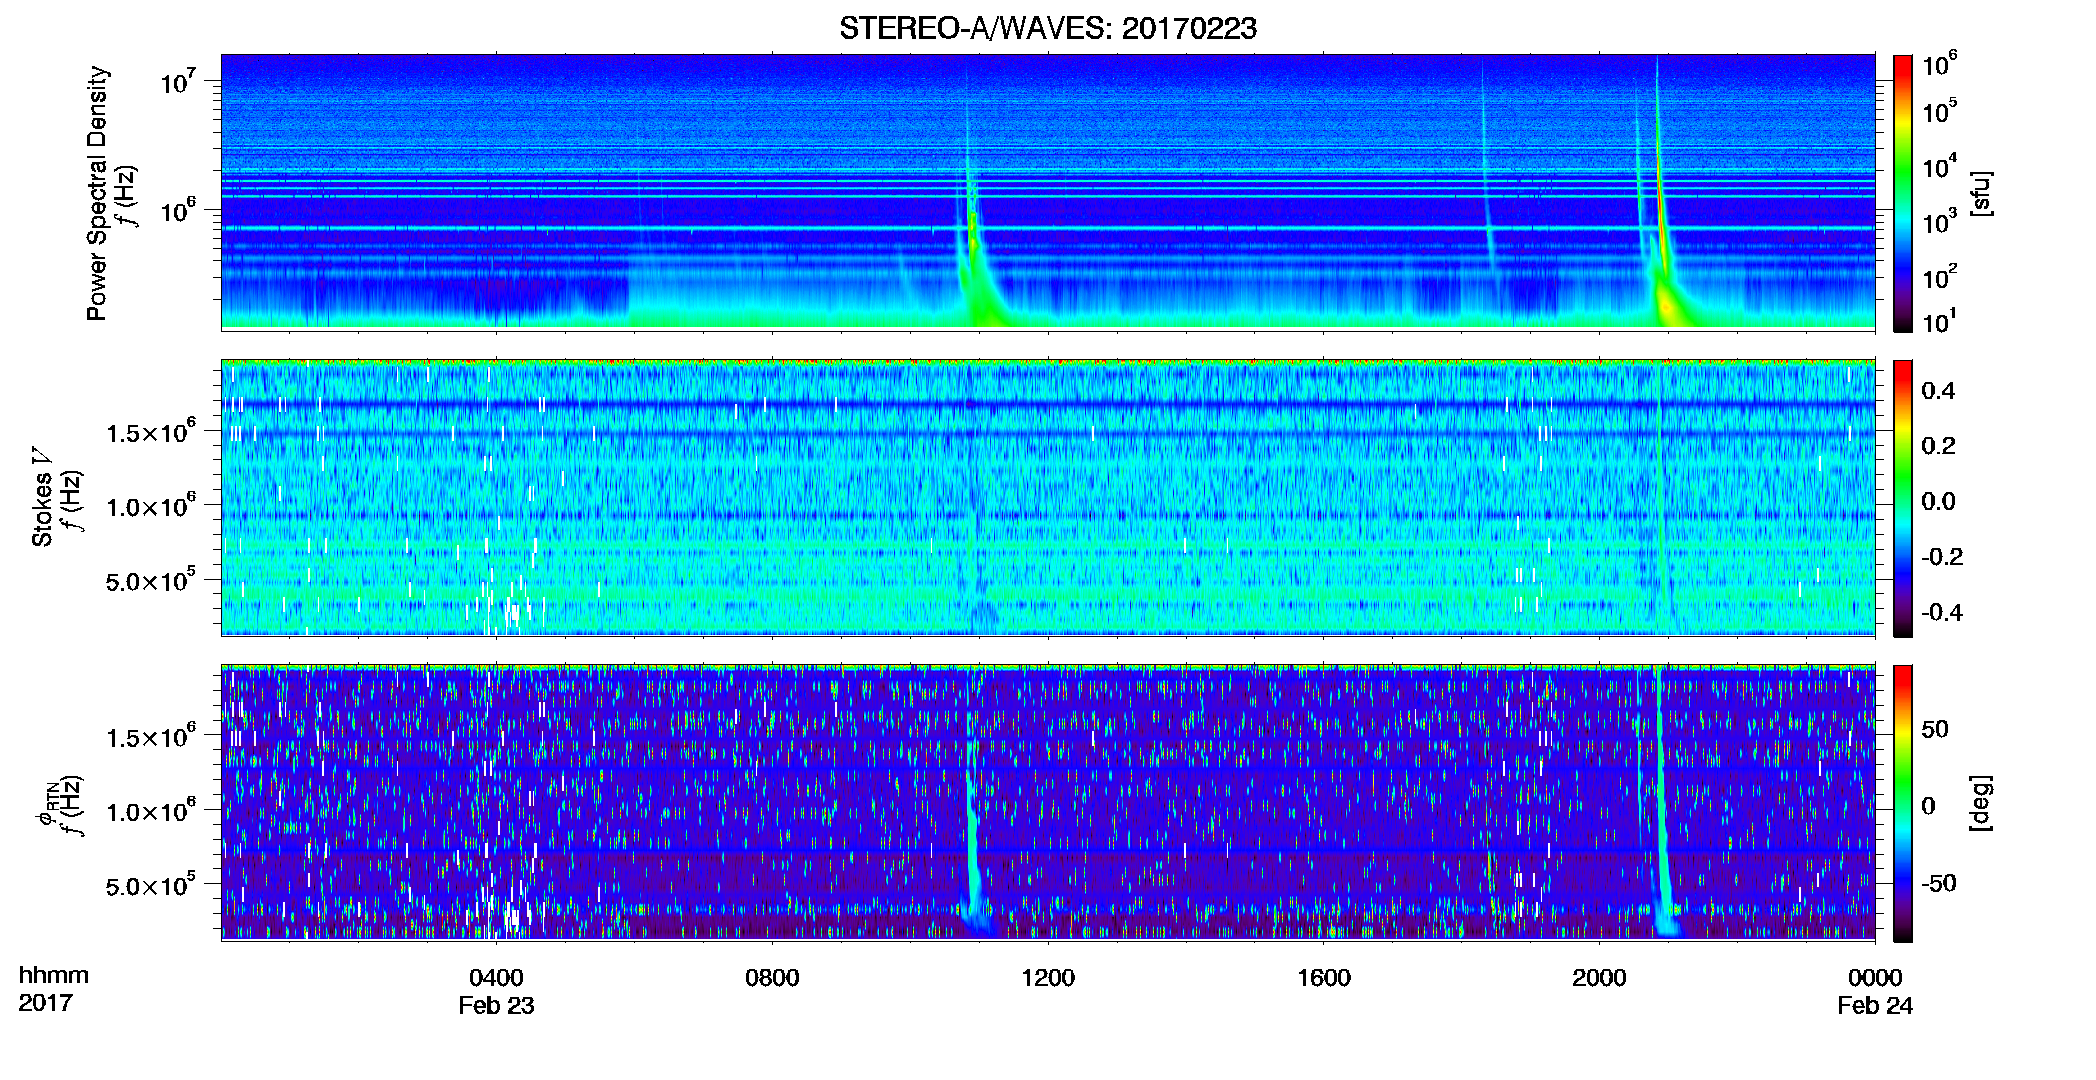Click the "0.2" label on the Stokes V colorbar
This screenshot has height=1080, width=2096.
coord(1938,446)
